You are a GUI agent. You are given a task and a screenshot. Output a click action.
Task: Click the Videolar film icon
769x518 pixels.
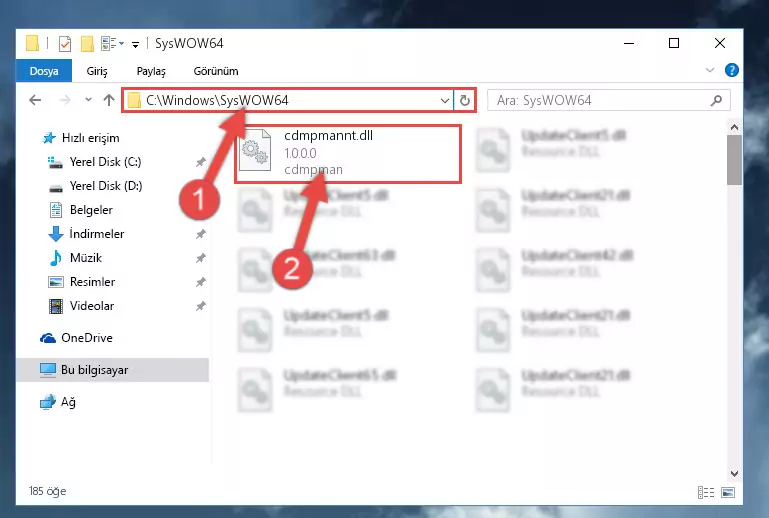56,306
